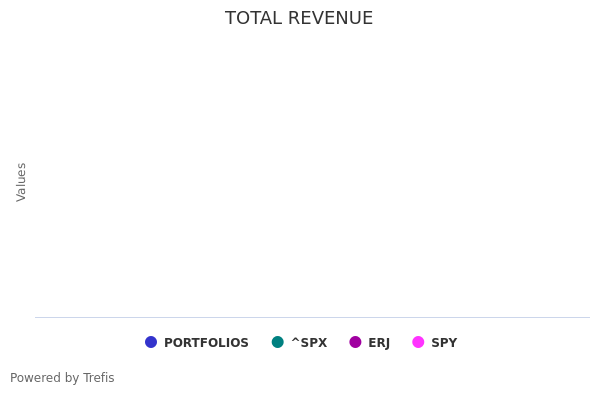Click the horizontal x-axis baseline
600x400 pixels.
[312, 317]
